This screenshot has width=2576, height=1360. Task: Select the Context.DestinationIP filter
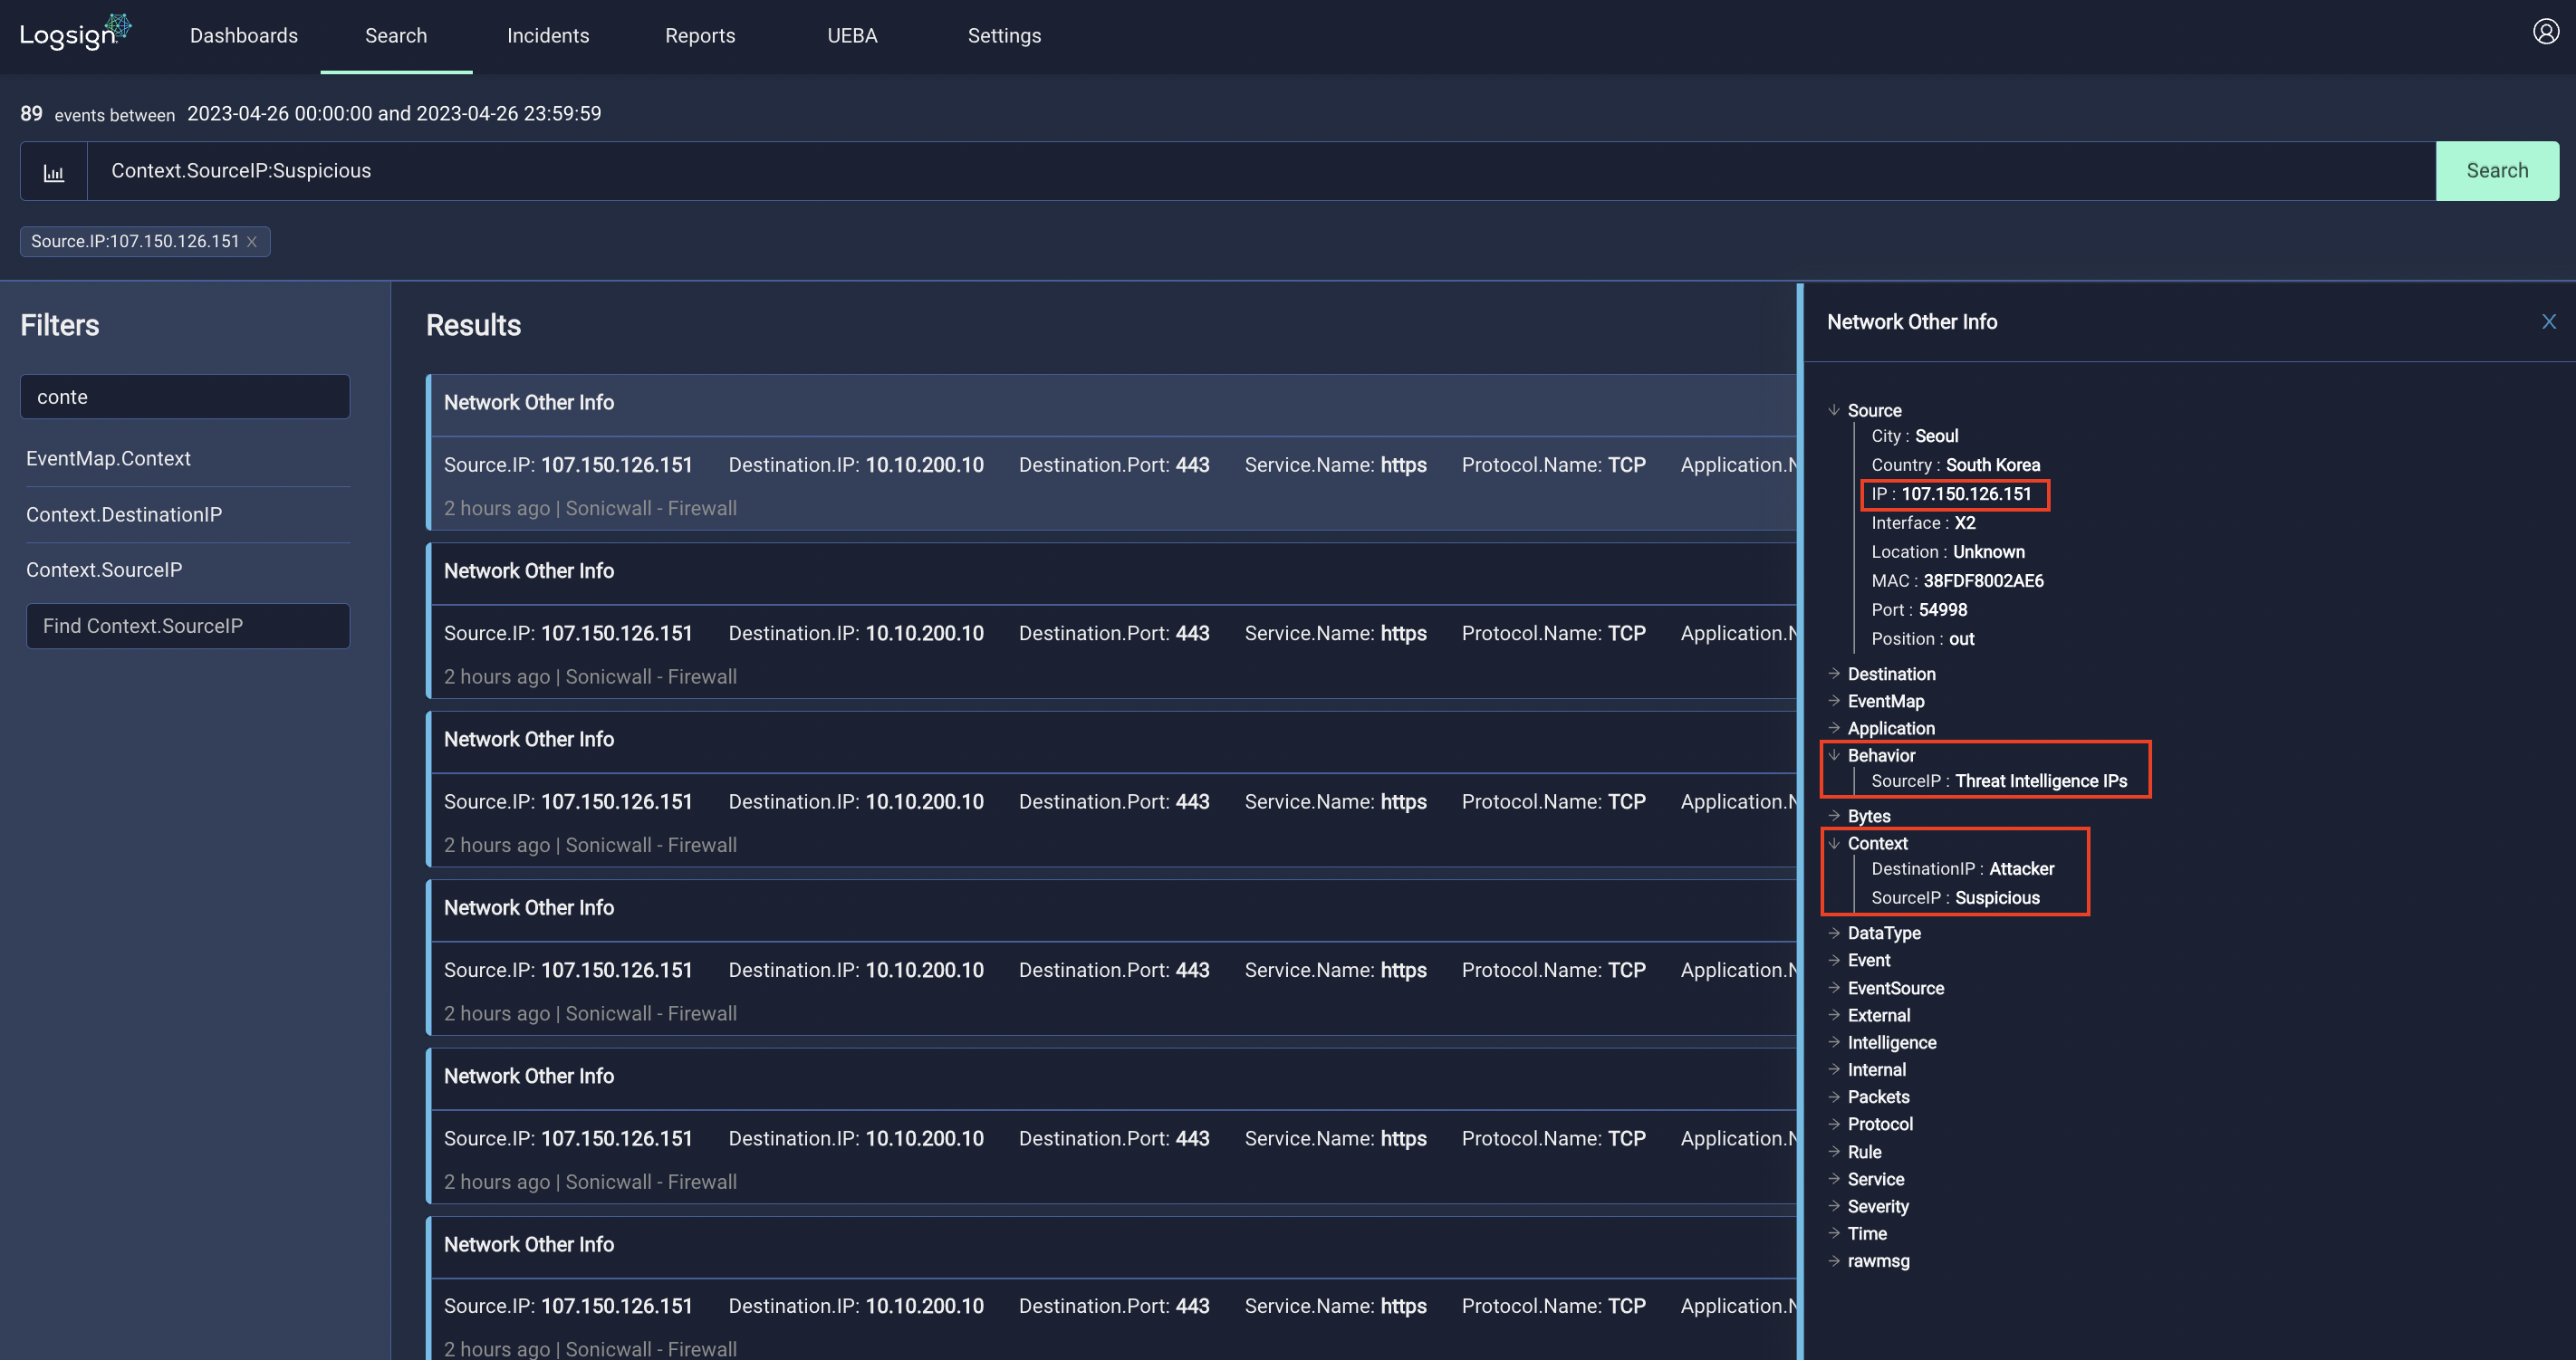[124, 515]
